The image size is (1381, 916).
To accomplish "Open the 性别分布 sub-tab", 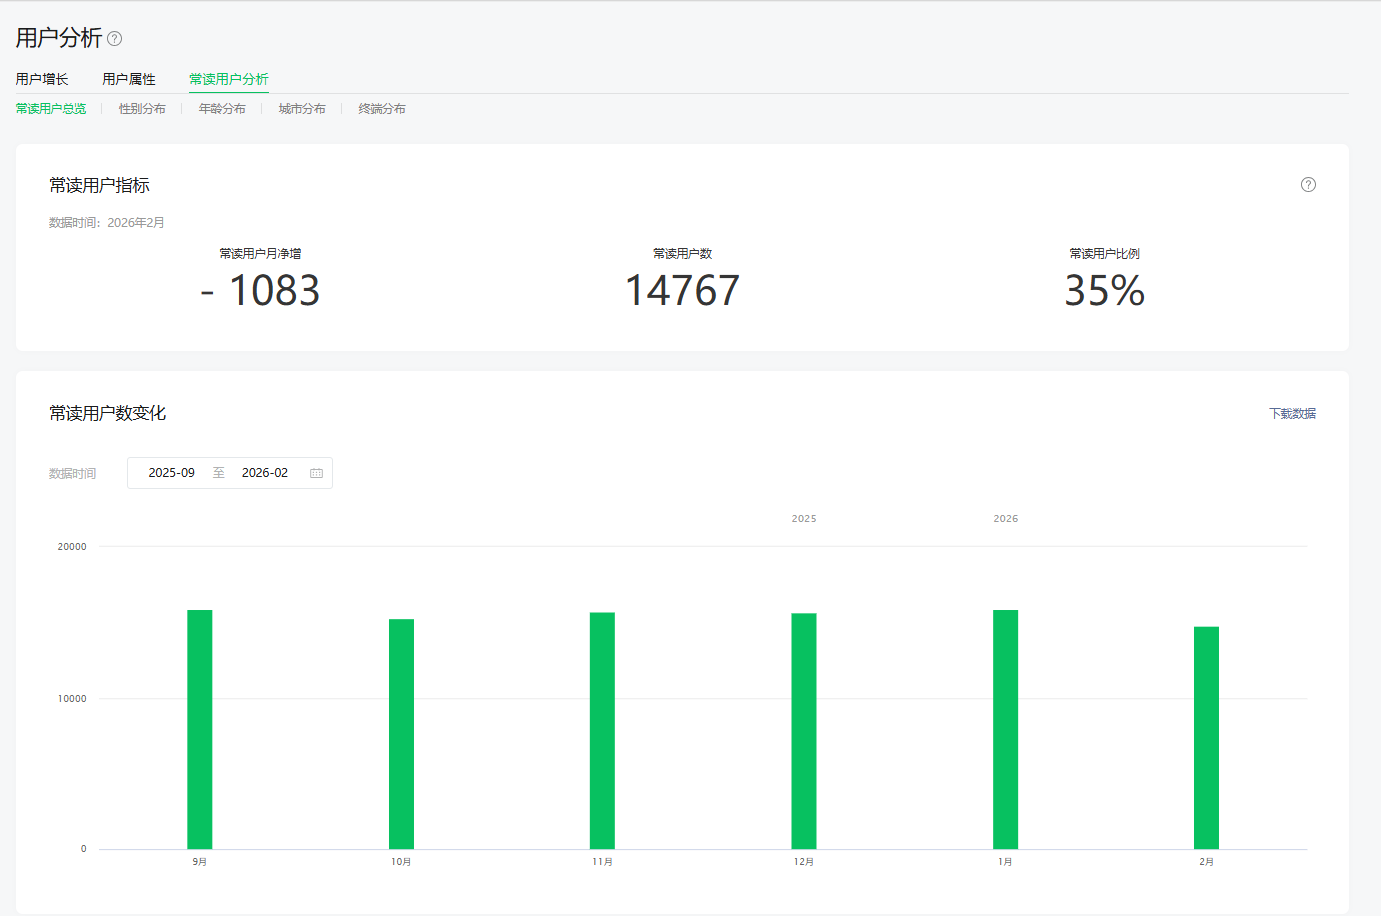I will tap(142, 109).
